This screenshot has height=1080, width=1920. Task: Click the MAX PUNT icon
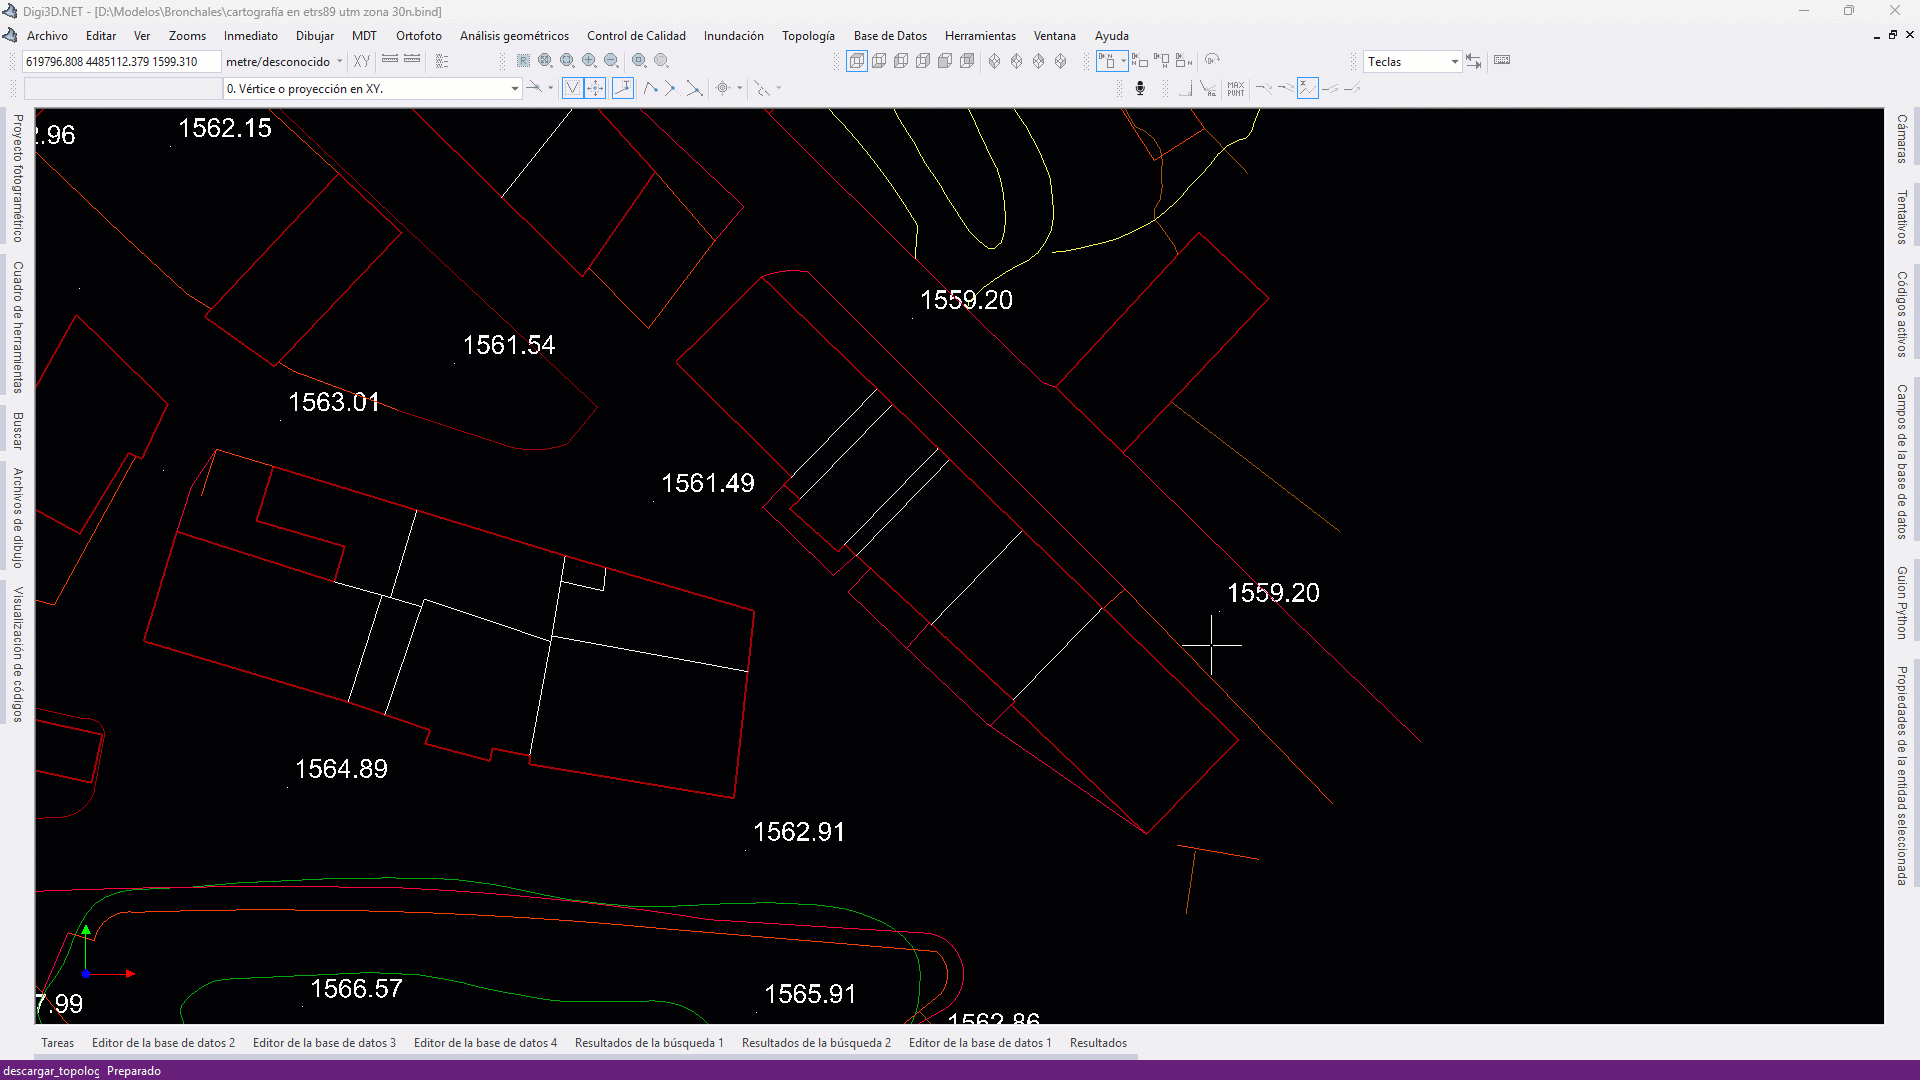tap(1236, 88)
